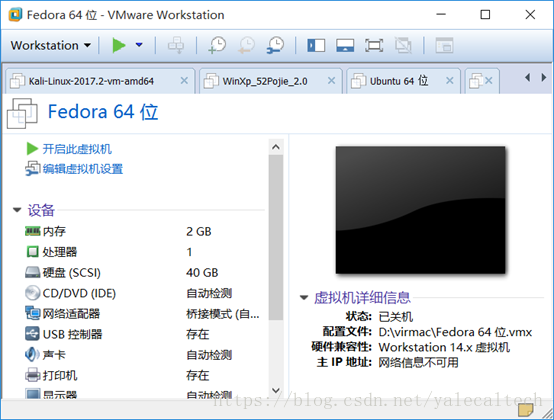Click the printer icon beside 打印机

pos(33,375)
